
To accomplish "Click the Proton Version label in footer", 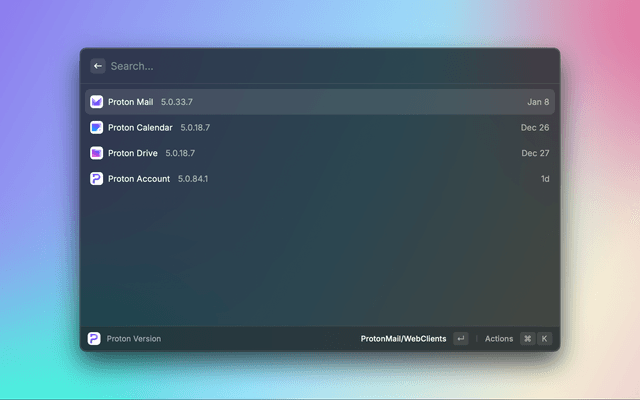I will tap(134, 339).
